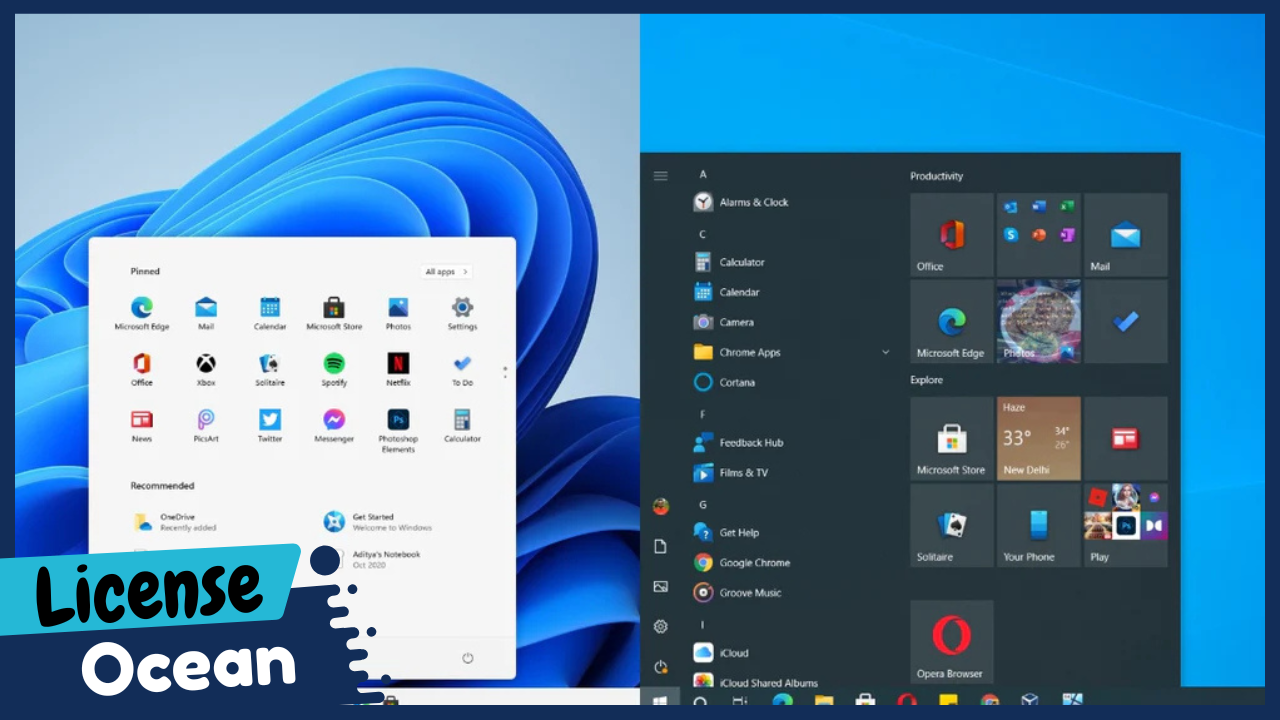The height and width of the screenshot is (720, 1280).
Task: Click the Photos live tile
Action: click(x=1038, y=321)
